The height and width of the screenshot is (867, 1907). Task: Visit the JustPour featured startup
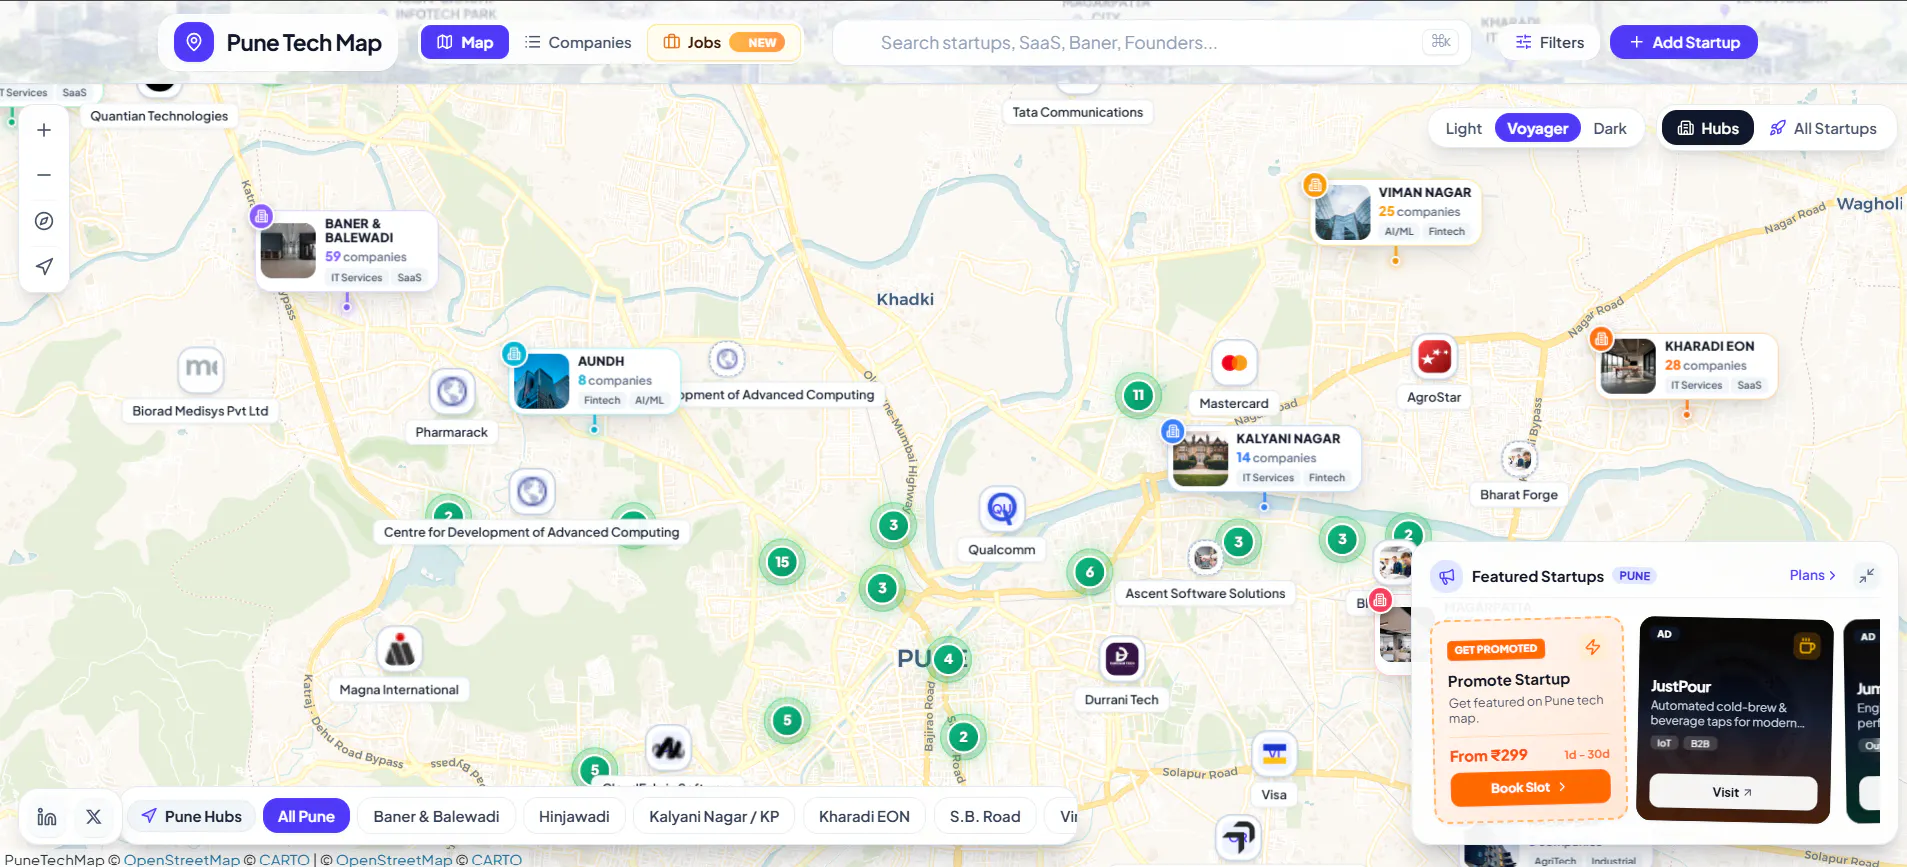pyautogui.click(x=1733, y=792)
